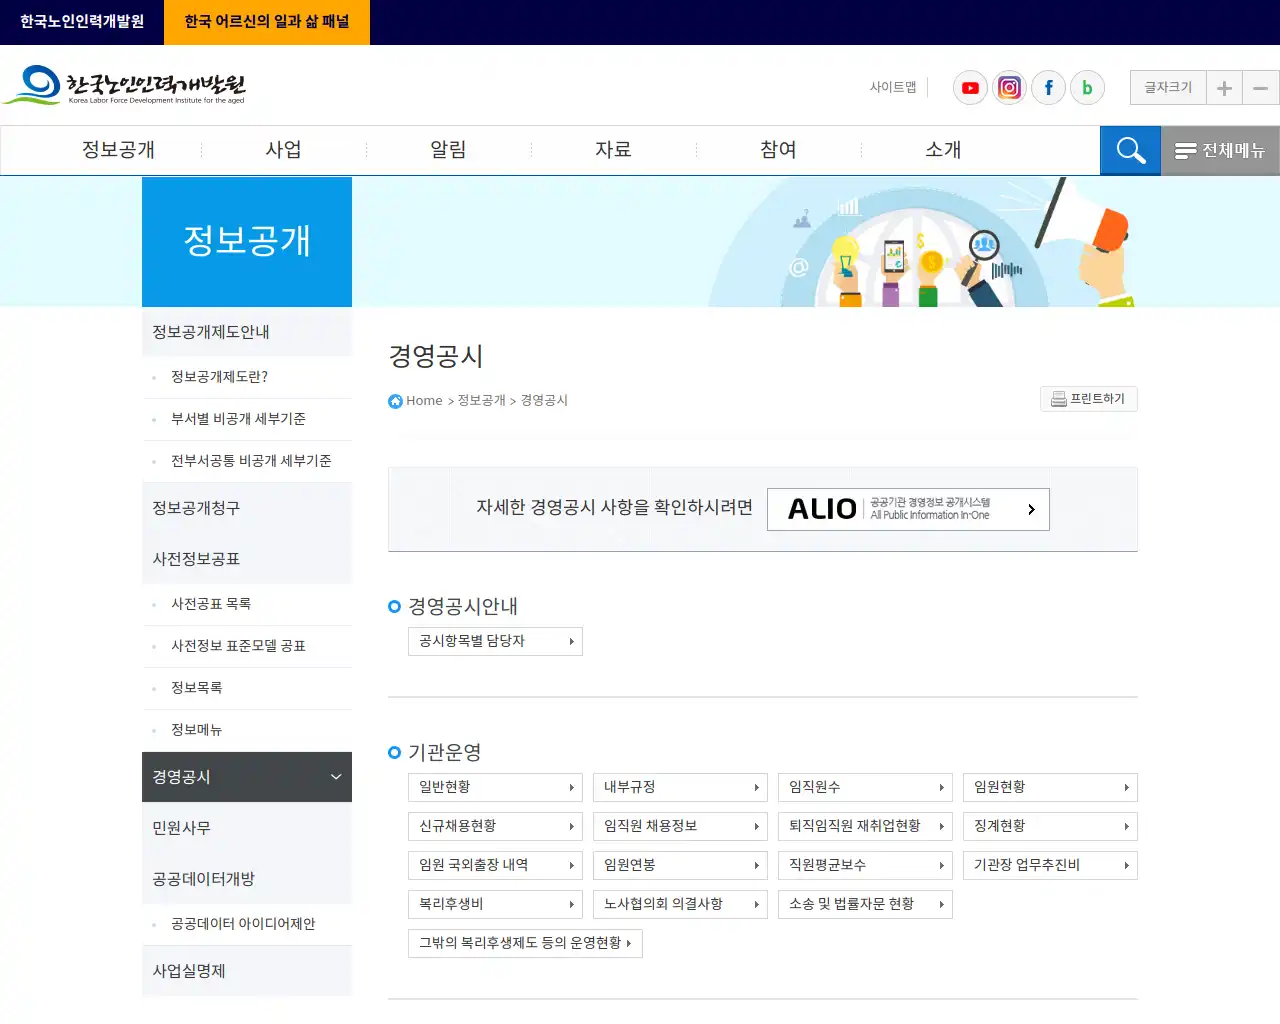Screen dimensions: 1280x1024
Task: Open the YouTube channel icon
Action: point(970,88)
